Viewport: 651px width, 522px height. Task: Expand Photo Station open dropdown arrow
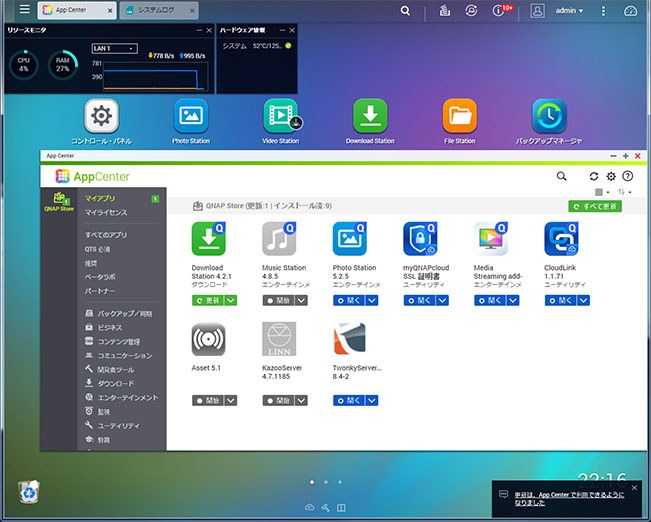[372, 300]
